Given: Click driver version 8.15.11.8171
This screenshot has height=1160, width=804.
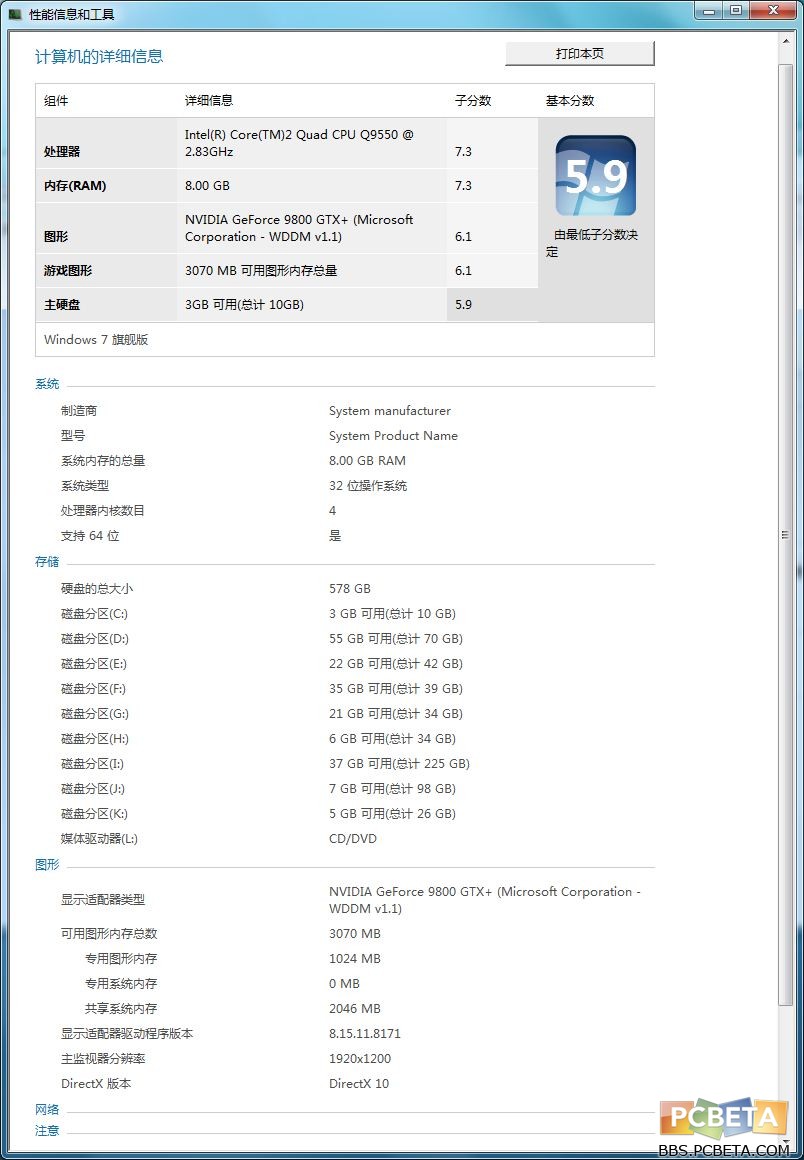Looking at the screenshot, I should pos(365,1033).
